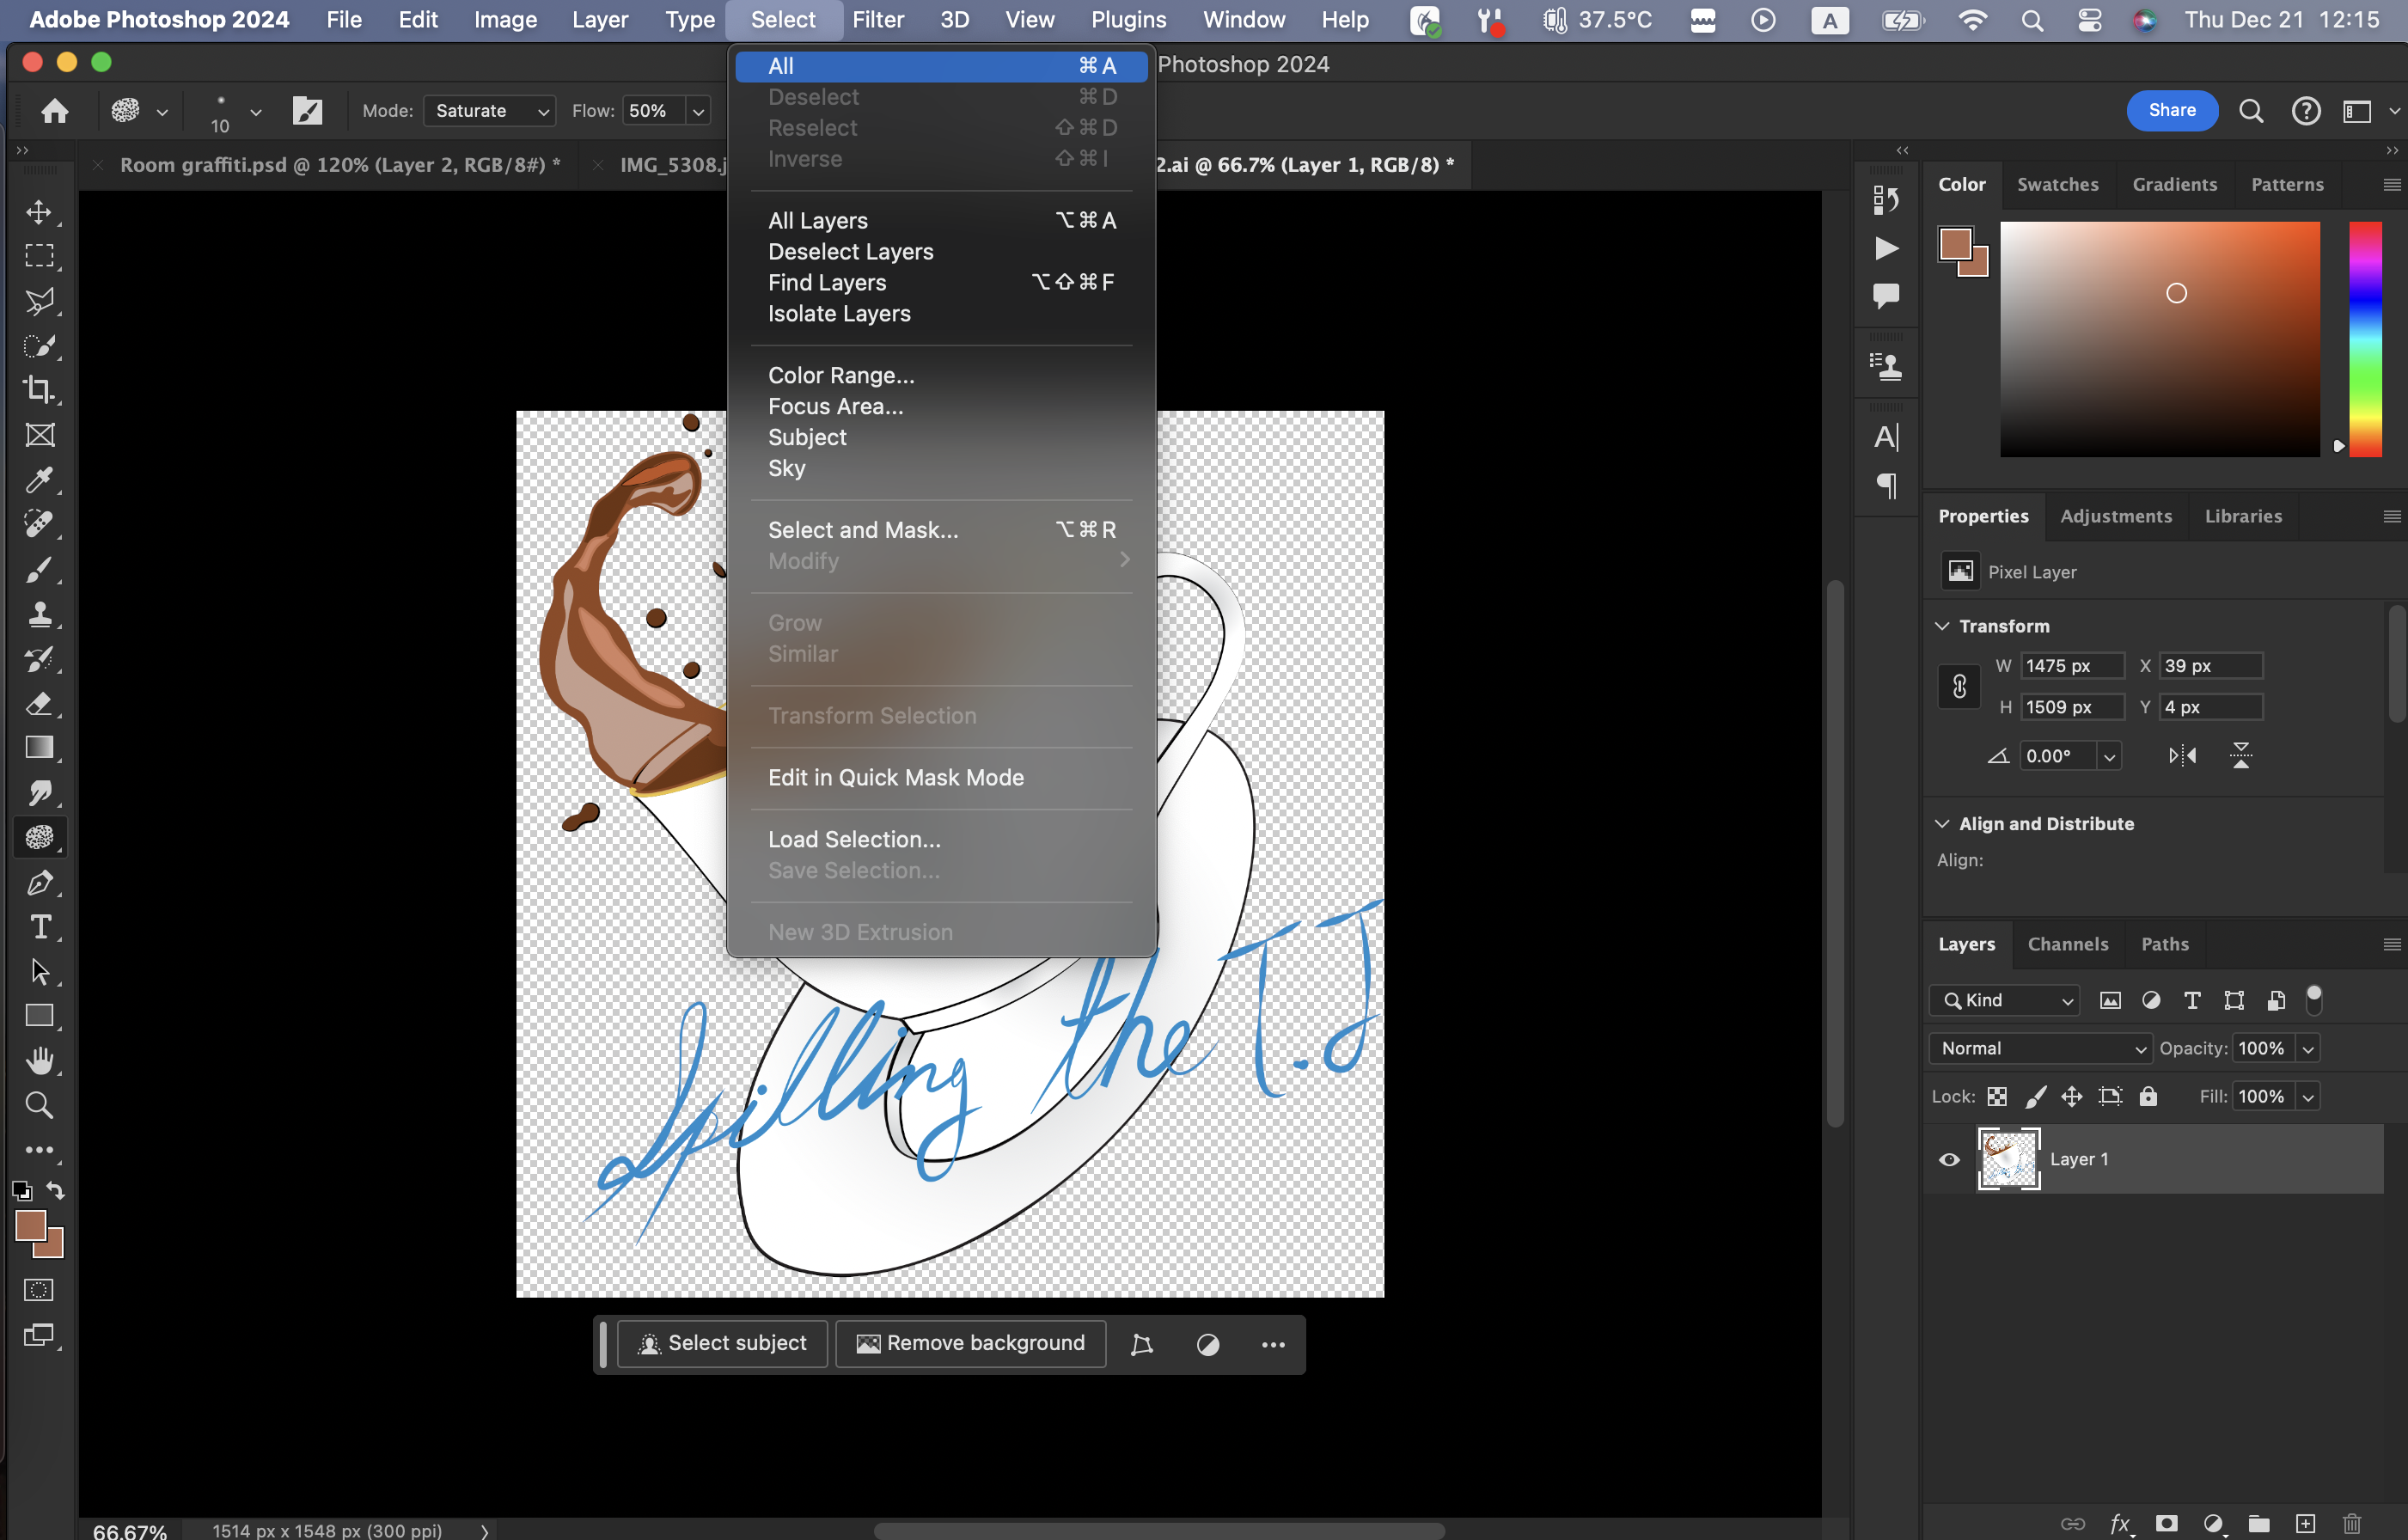Screen dimensions: 2408x1540
Task: Click the Flow percentage input field
Action: (x=653, y=111)
